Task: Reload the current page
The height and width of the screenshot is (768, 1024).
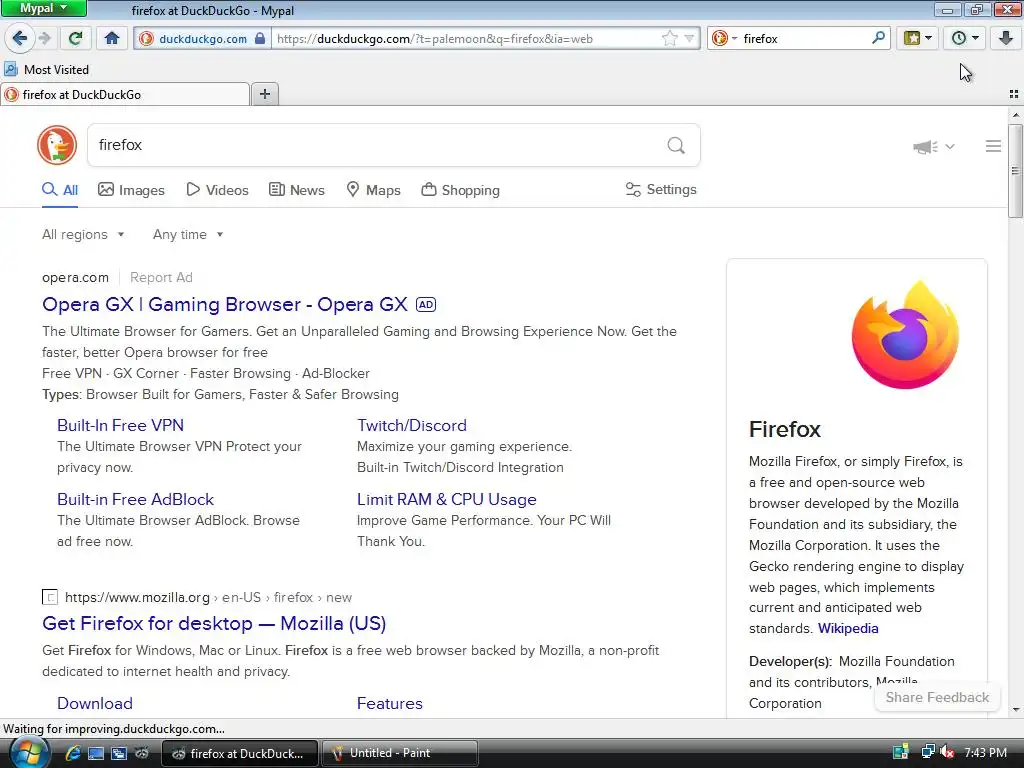Action: (x=75, y=38)
